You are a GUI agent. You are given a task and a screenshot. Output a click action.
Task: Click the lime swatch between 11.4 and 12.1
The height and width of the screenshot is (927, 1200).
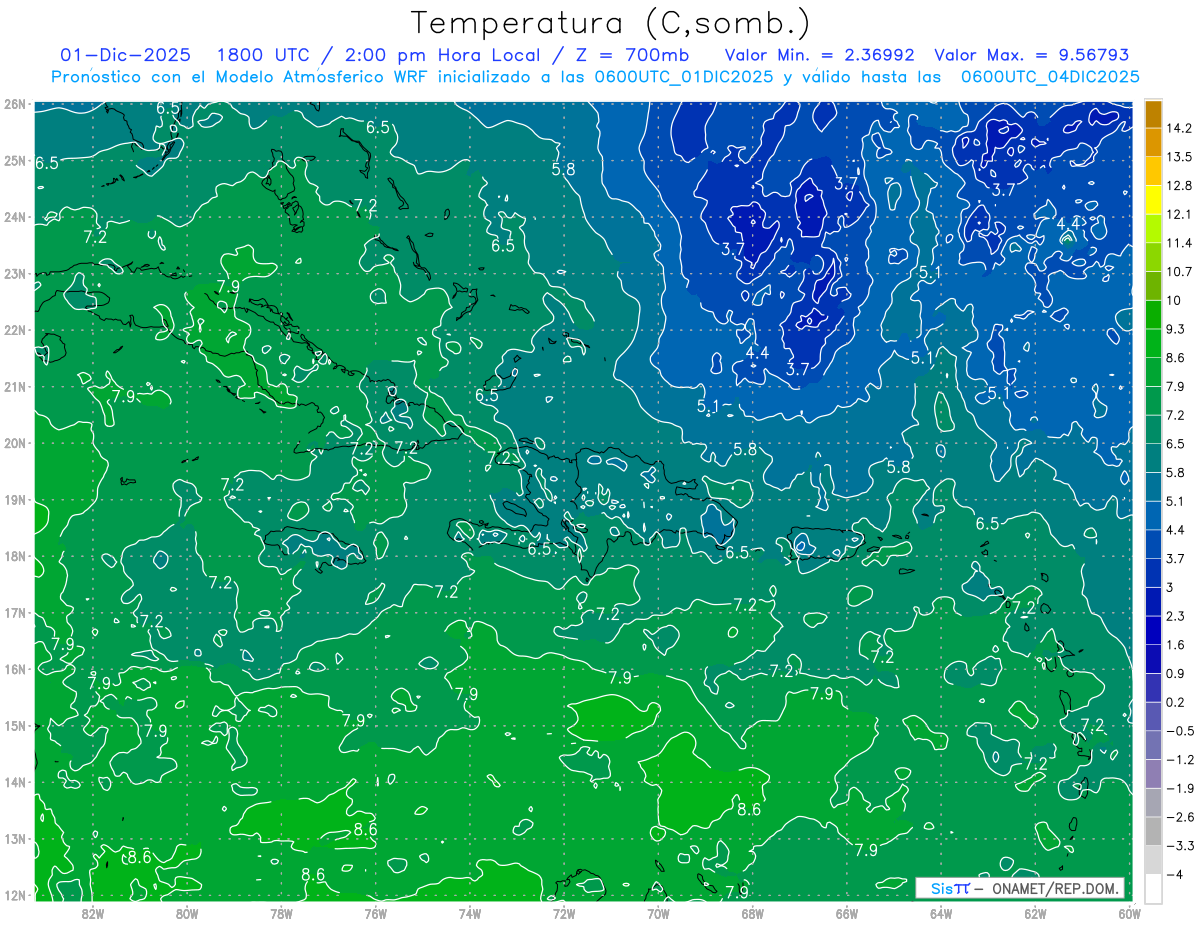pyautogui.click(x=1152, y=229)
